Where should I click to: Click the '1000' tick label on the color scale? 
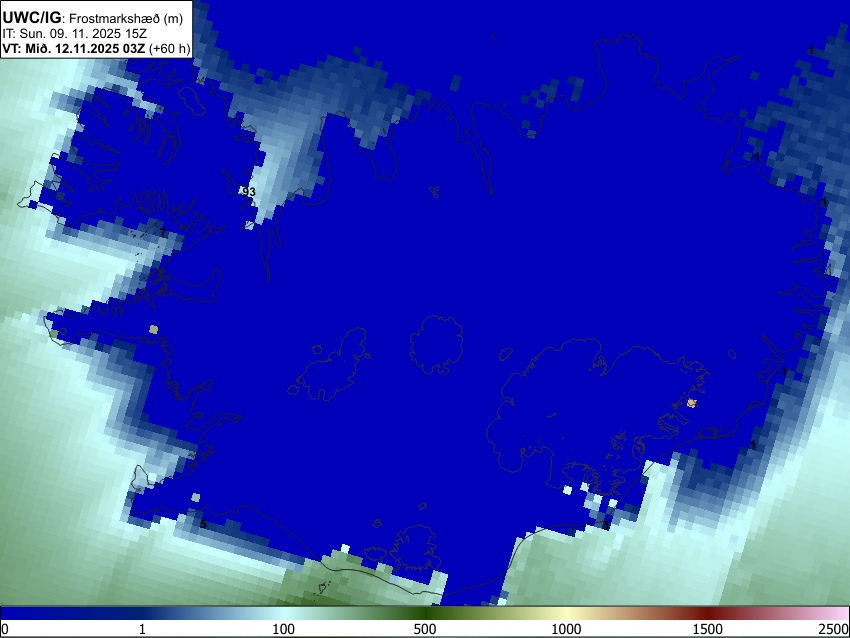tap(566, 629)
